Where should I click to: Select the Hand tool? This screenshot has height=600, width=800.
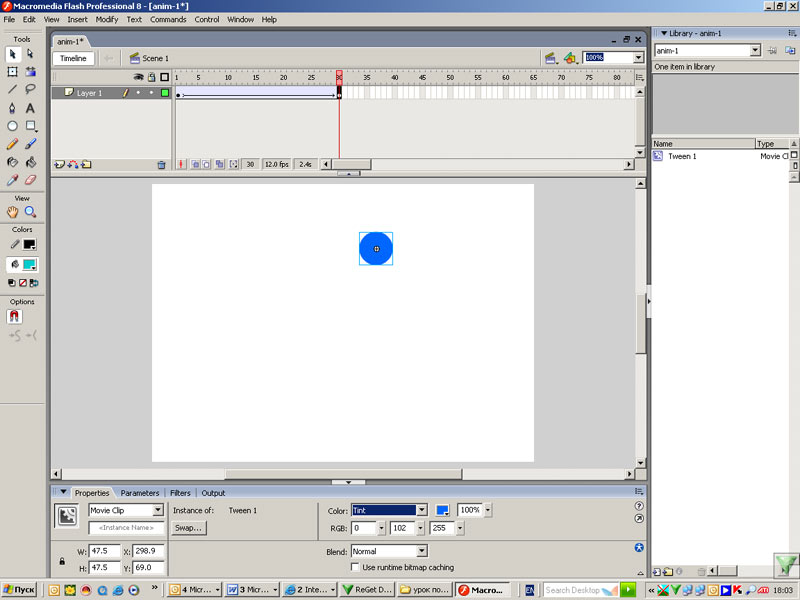[x=12, y=212]
